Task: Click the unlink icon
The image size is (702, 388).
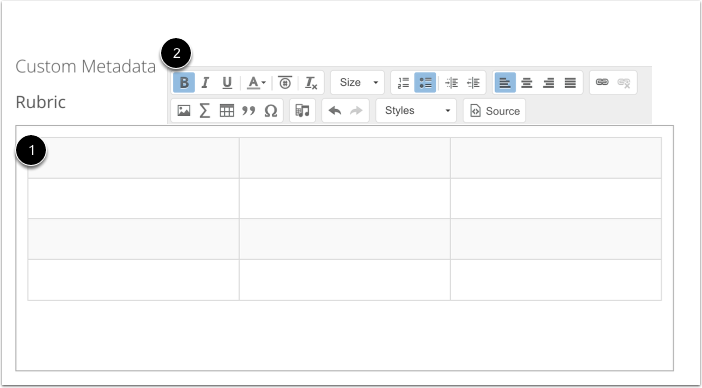Action: tap(624, 83)
